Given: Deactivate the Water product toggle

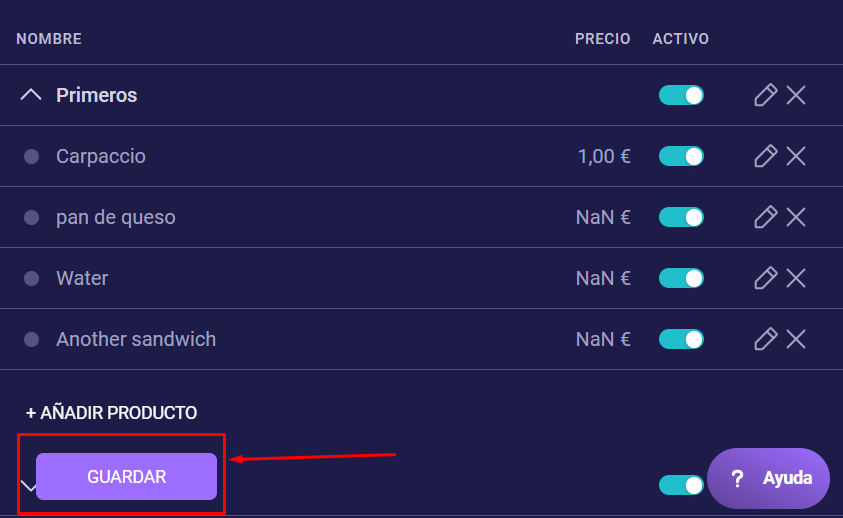Looking at the screenshot, I should (x=681, y=278).
